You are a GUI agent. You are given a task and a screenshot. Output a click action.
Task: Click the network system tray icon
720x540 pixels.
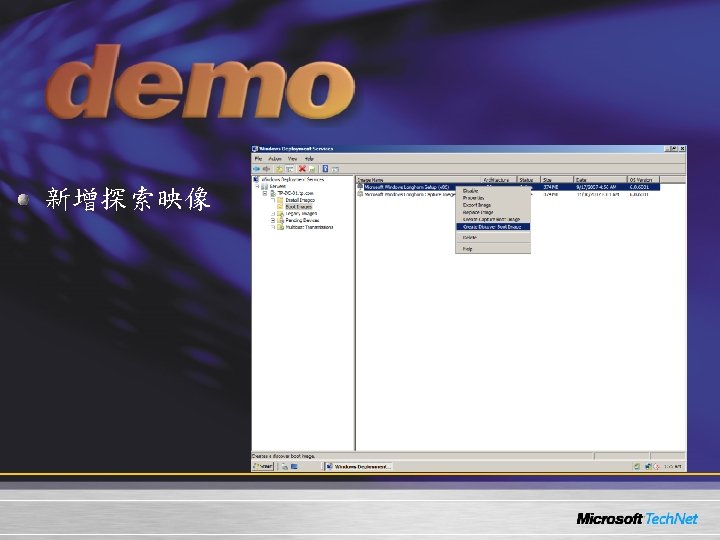point(648,467)
